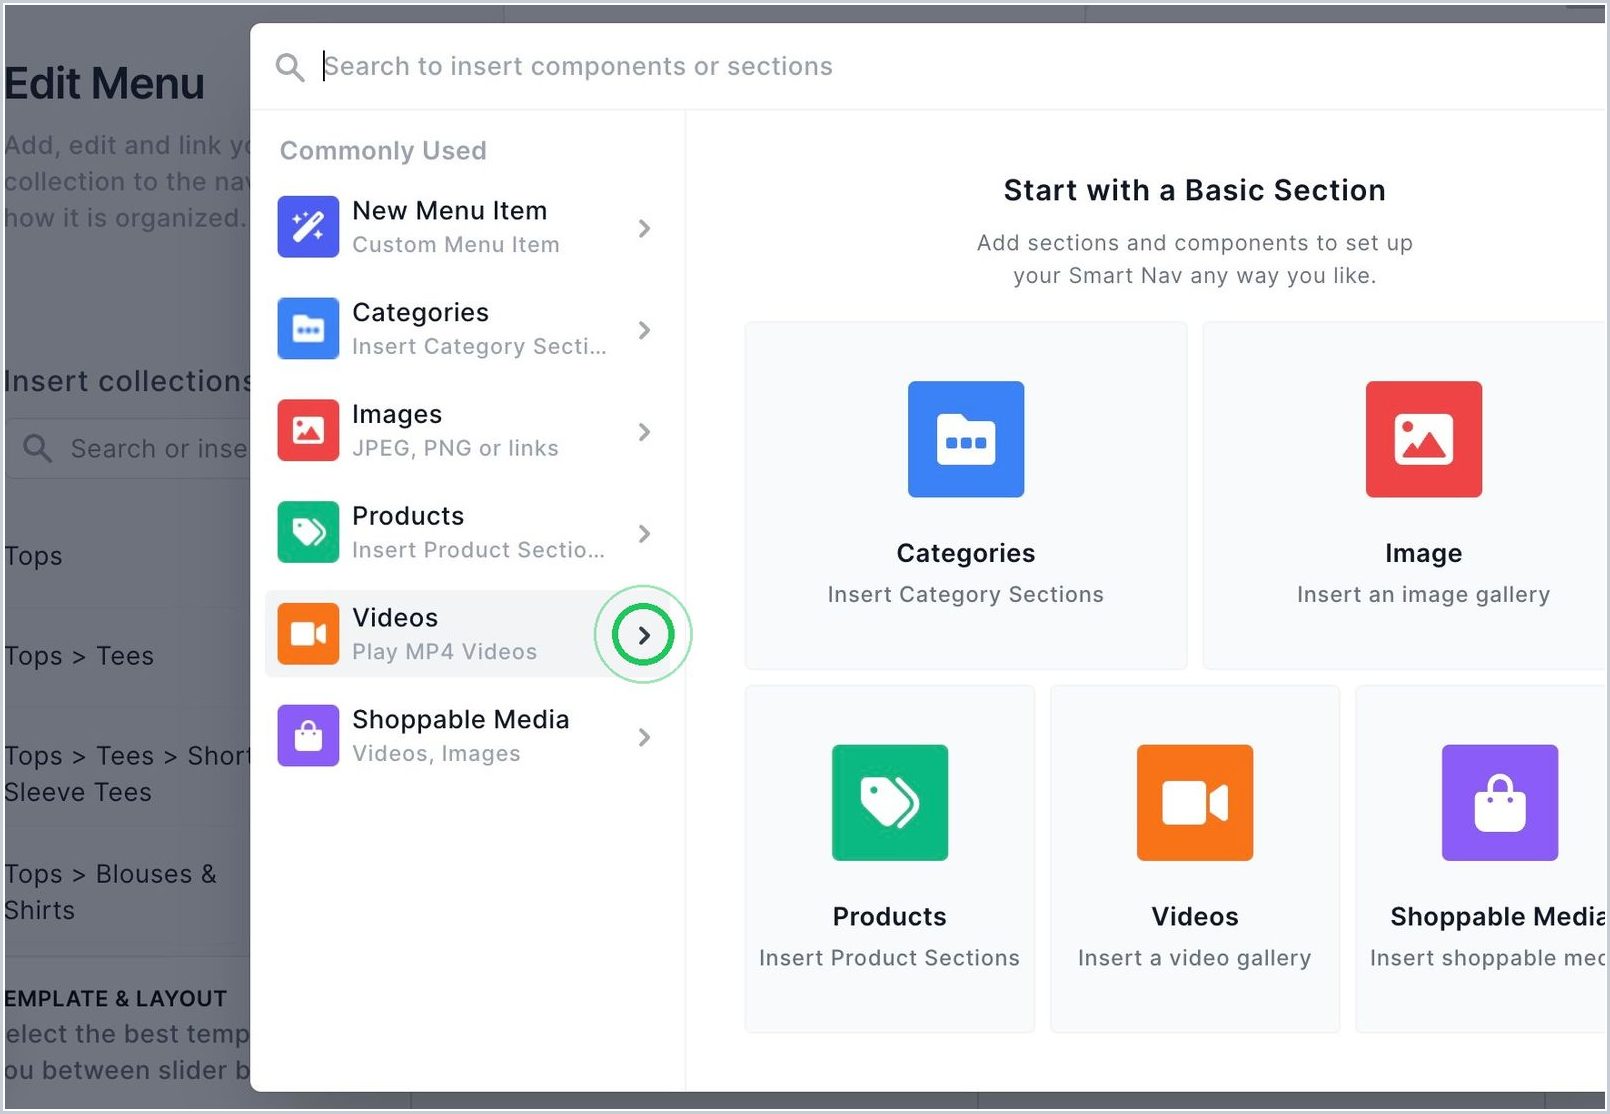Click 'Play MP4 Videos' subtitle text
The height and width of the screenshot is (1114, 1610).
point(444,652)
